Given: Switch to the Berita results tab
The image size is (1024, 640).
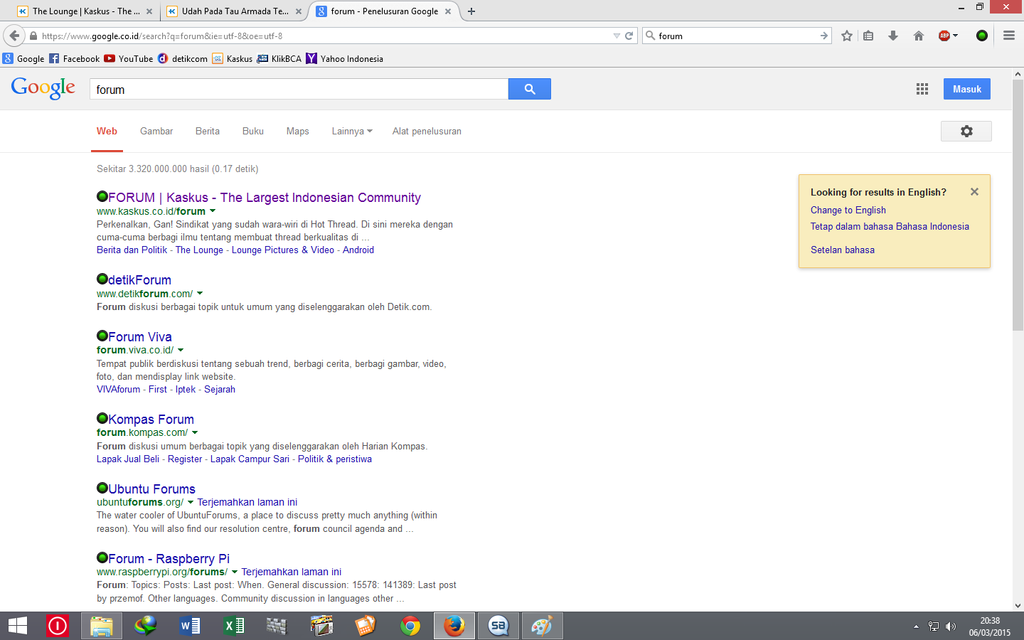Looking at the screenshot, I should click(207, 131).
